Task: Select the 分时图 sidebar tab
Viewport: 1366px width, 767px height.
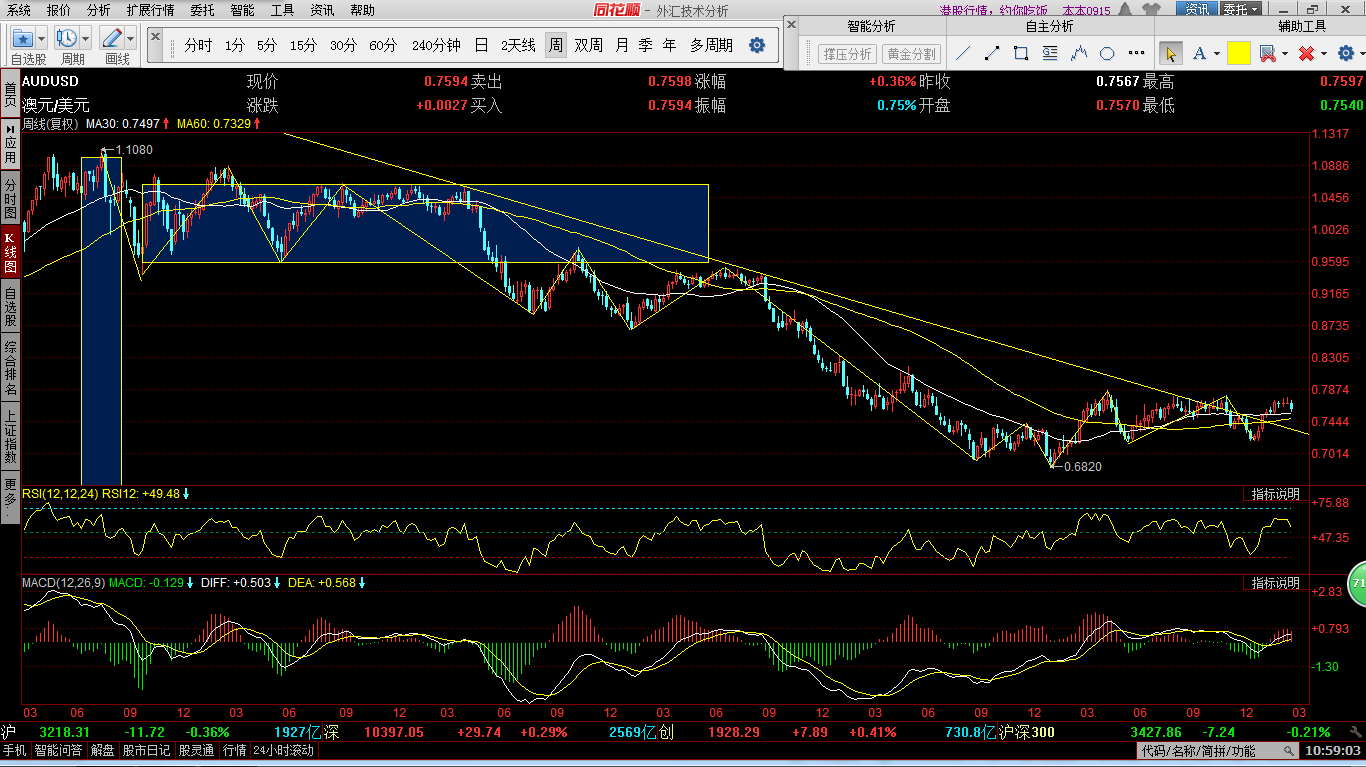Action: point(10,198)
